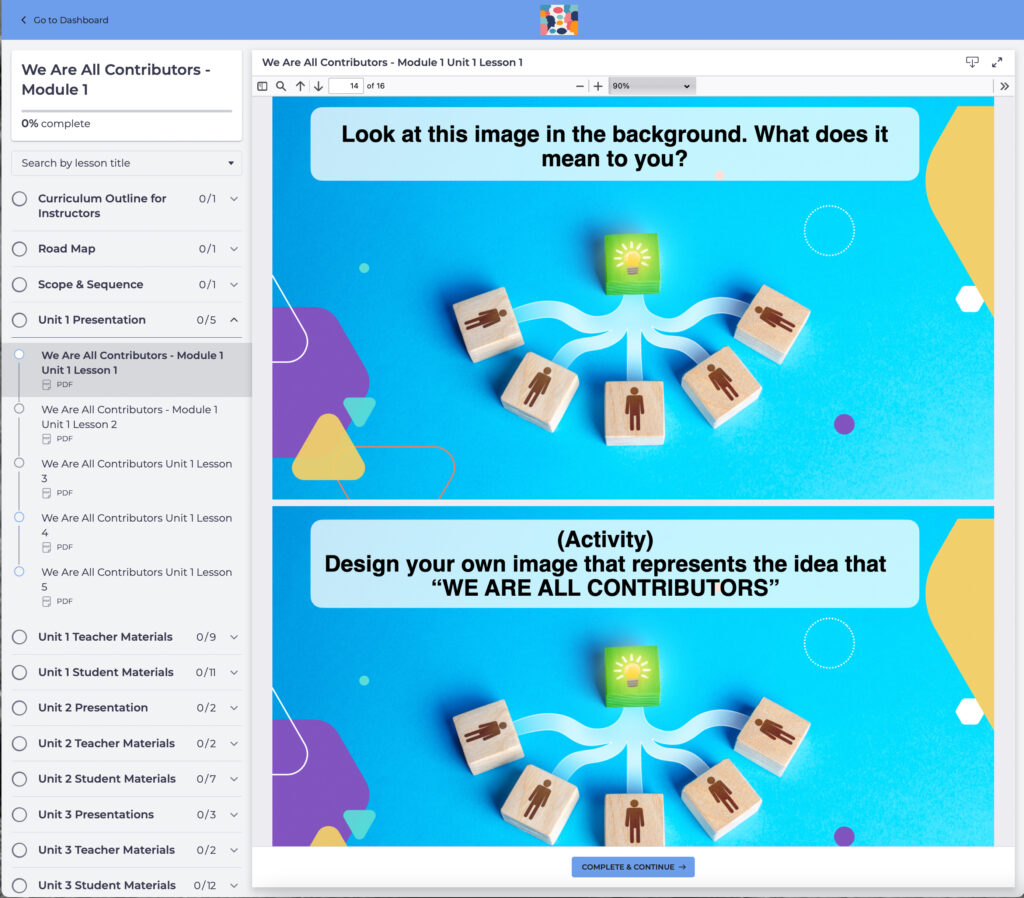
Task: Click the Complete & Continue button
Action: point(633,867)
